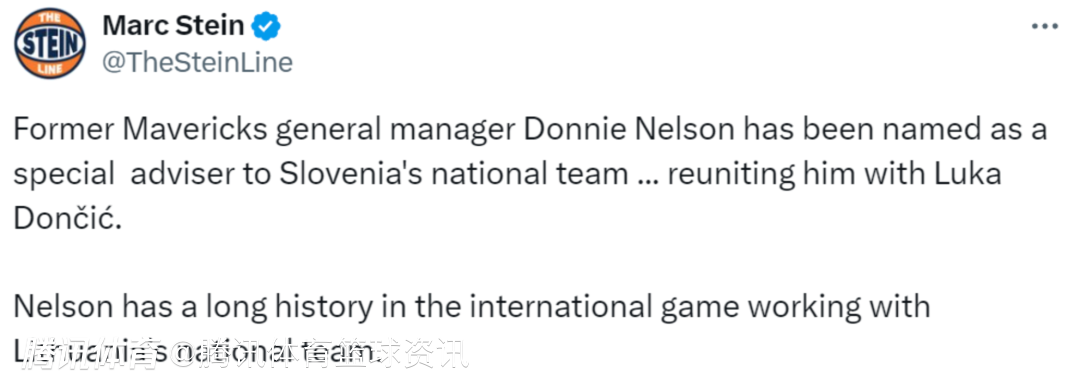Click the blue verified checkmark badge
The width and height of the screenshot is (1080, 389).
coord(265,26)
